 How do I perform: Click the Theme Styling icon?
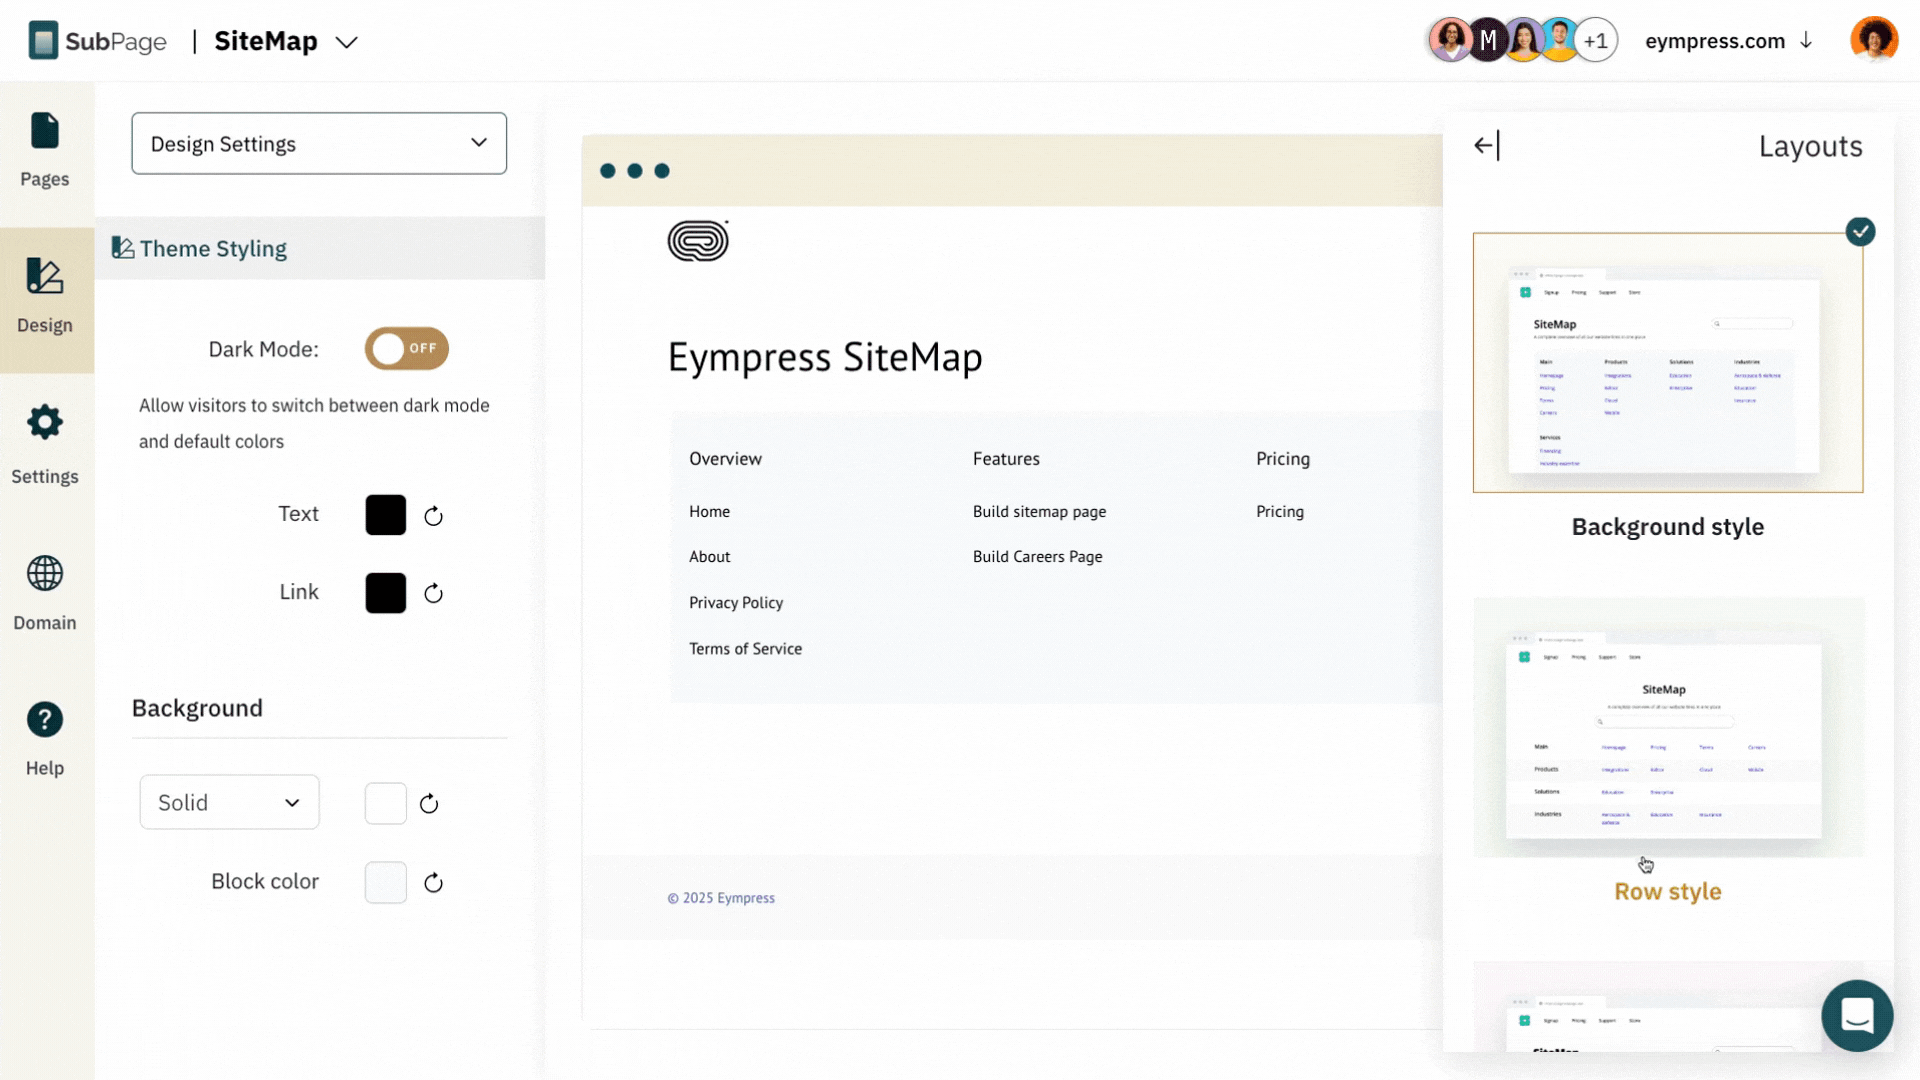[x=123, y=248]
